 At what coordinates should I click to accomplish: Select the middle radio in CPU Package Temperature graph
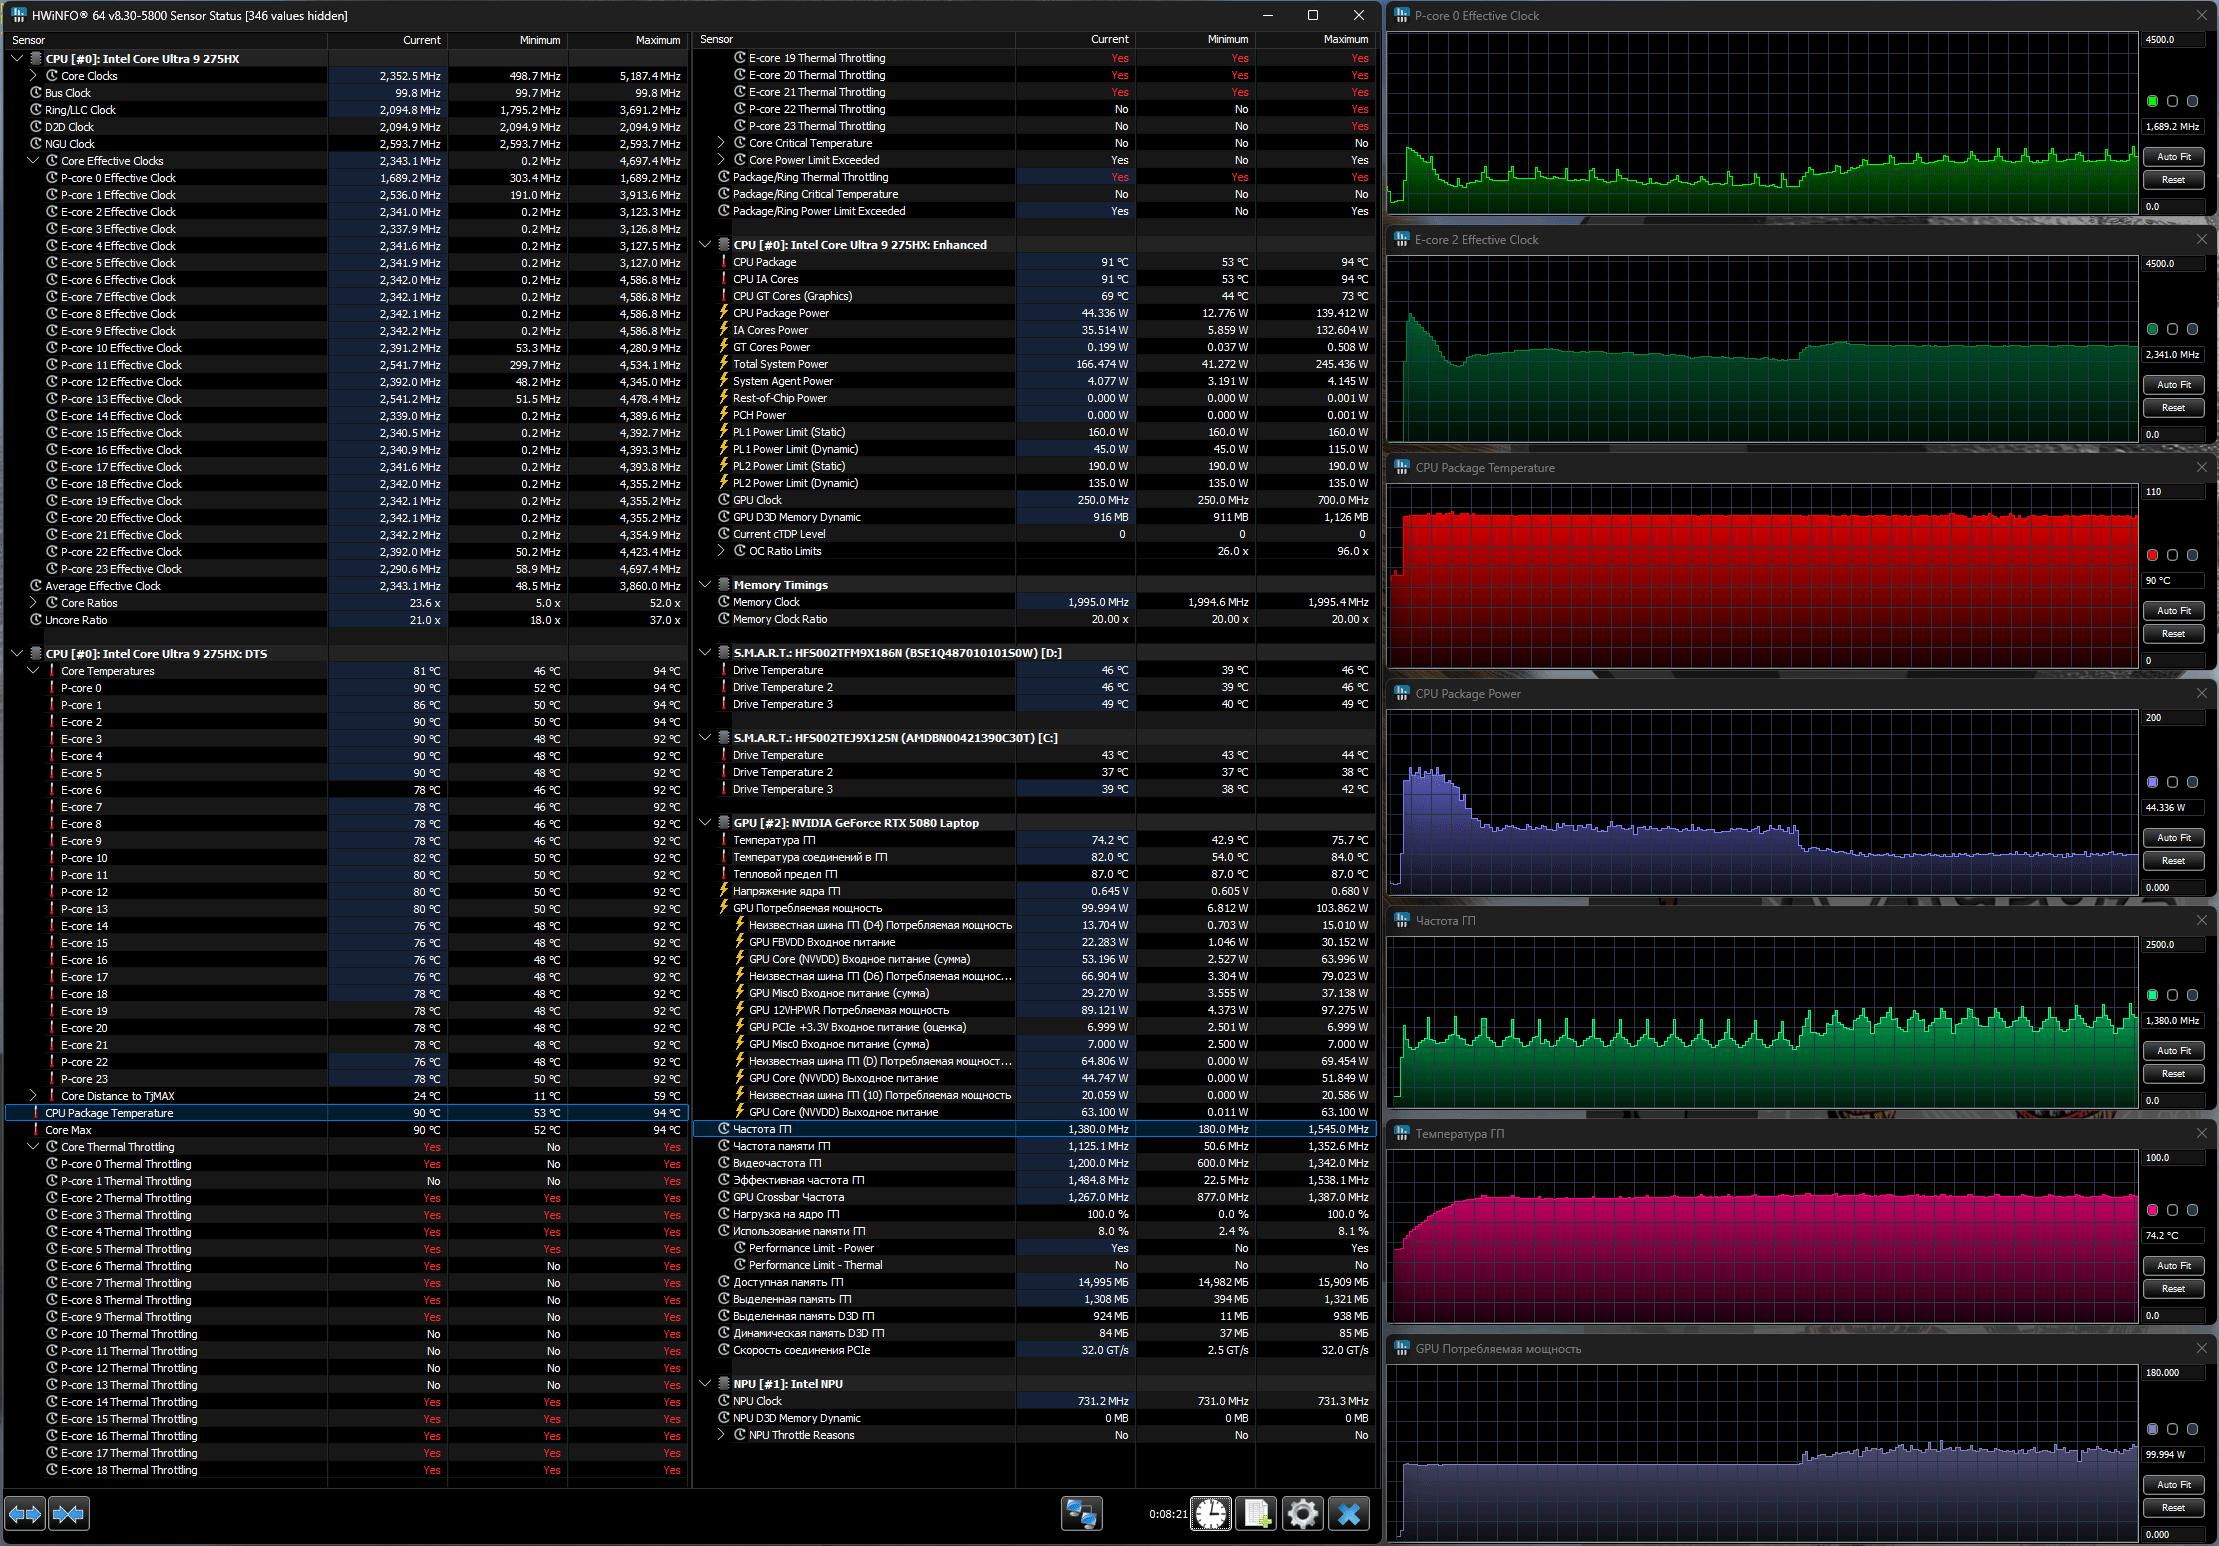(2172, 555)
